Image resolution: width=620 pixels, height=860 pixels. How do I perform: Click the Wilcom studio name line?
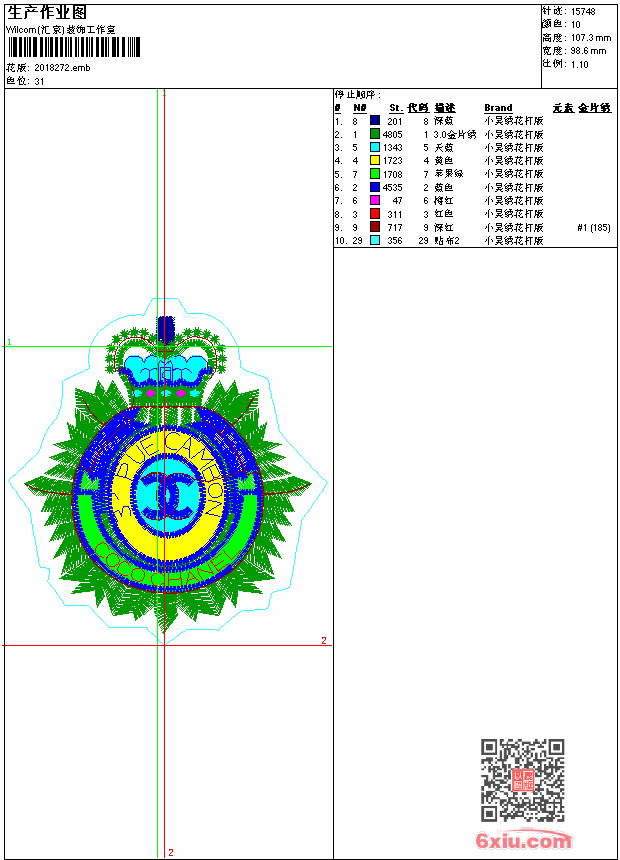61,30
